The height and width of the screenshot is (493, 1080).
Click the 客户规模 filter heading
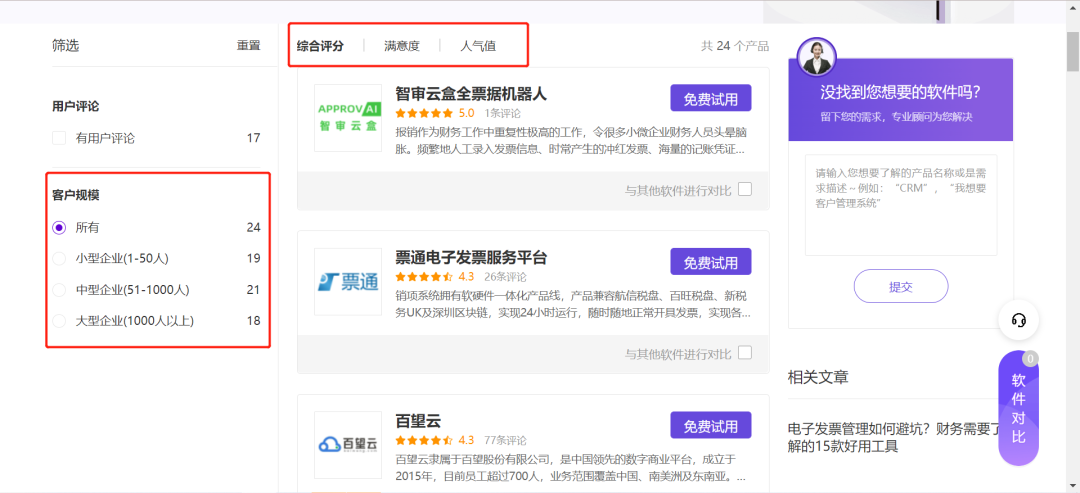(76, 195)
